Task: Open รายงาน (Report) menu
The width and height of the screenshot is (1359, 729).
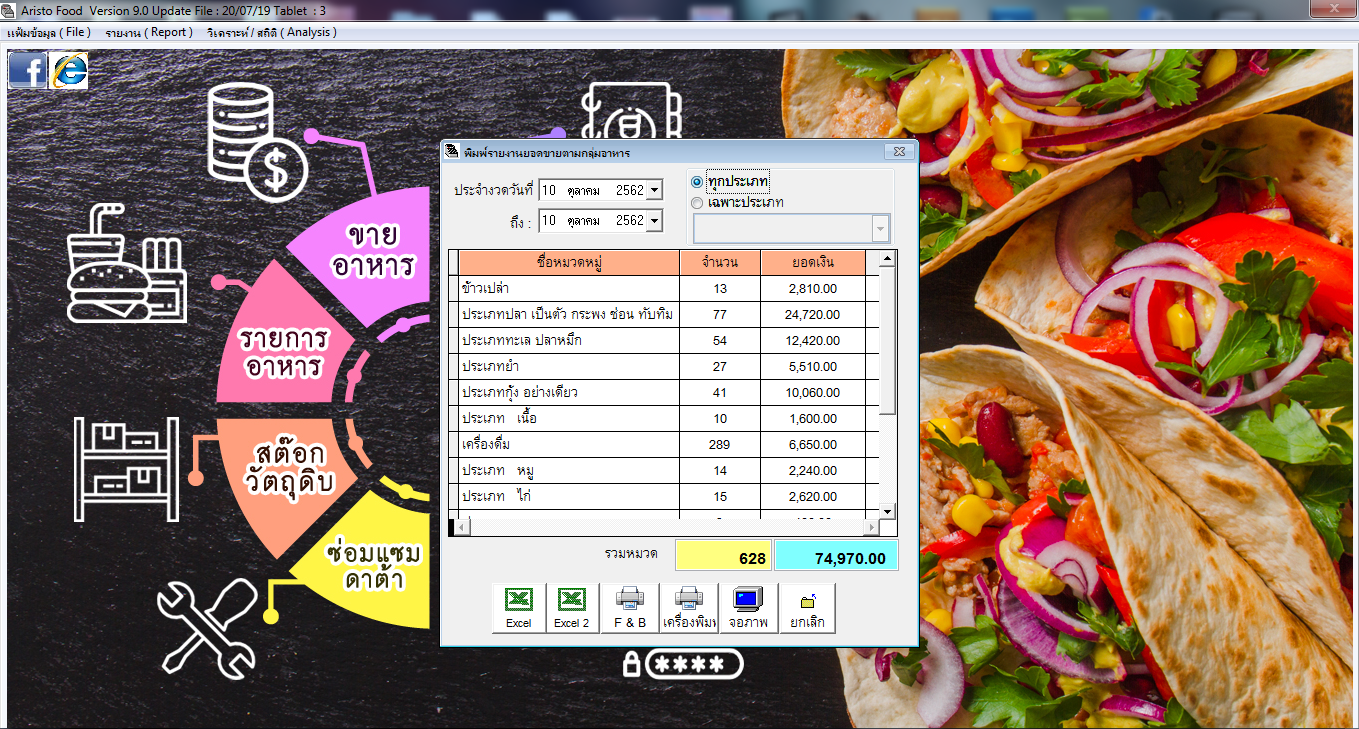Action: coord(149,32)
